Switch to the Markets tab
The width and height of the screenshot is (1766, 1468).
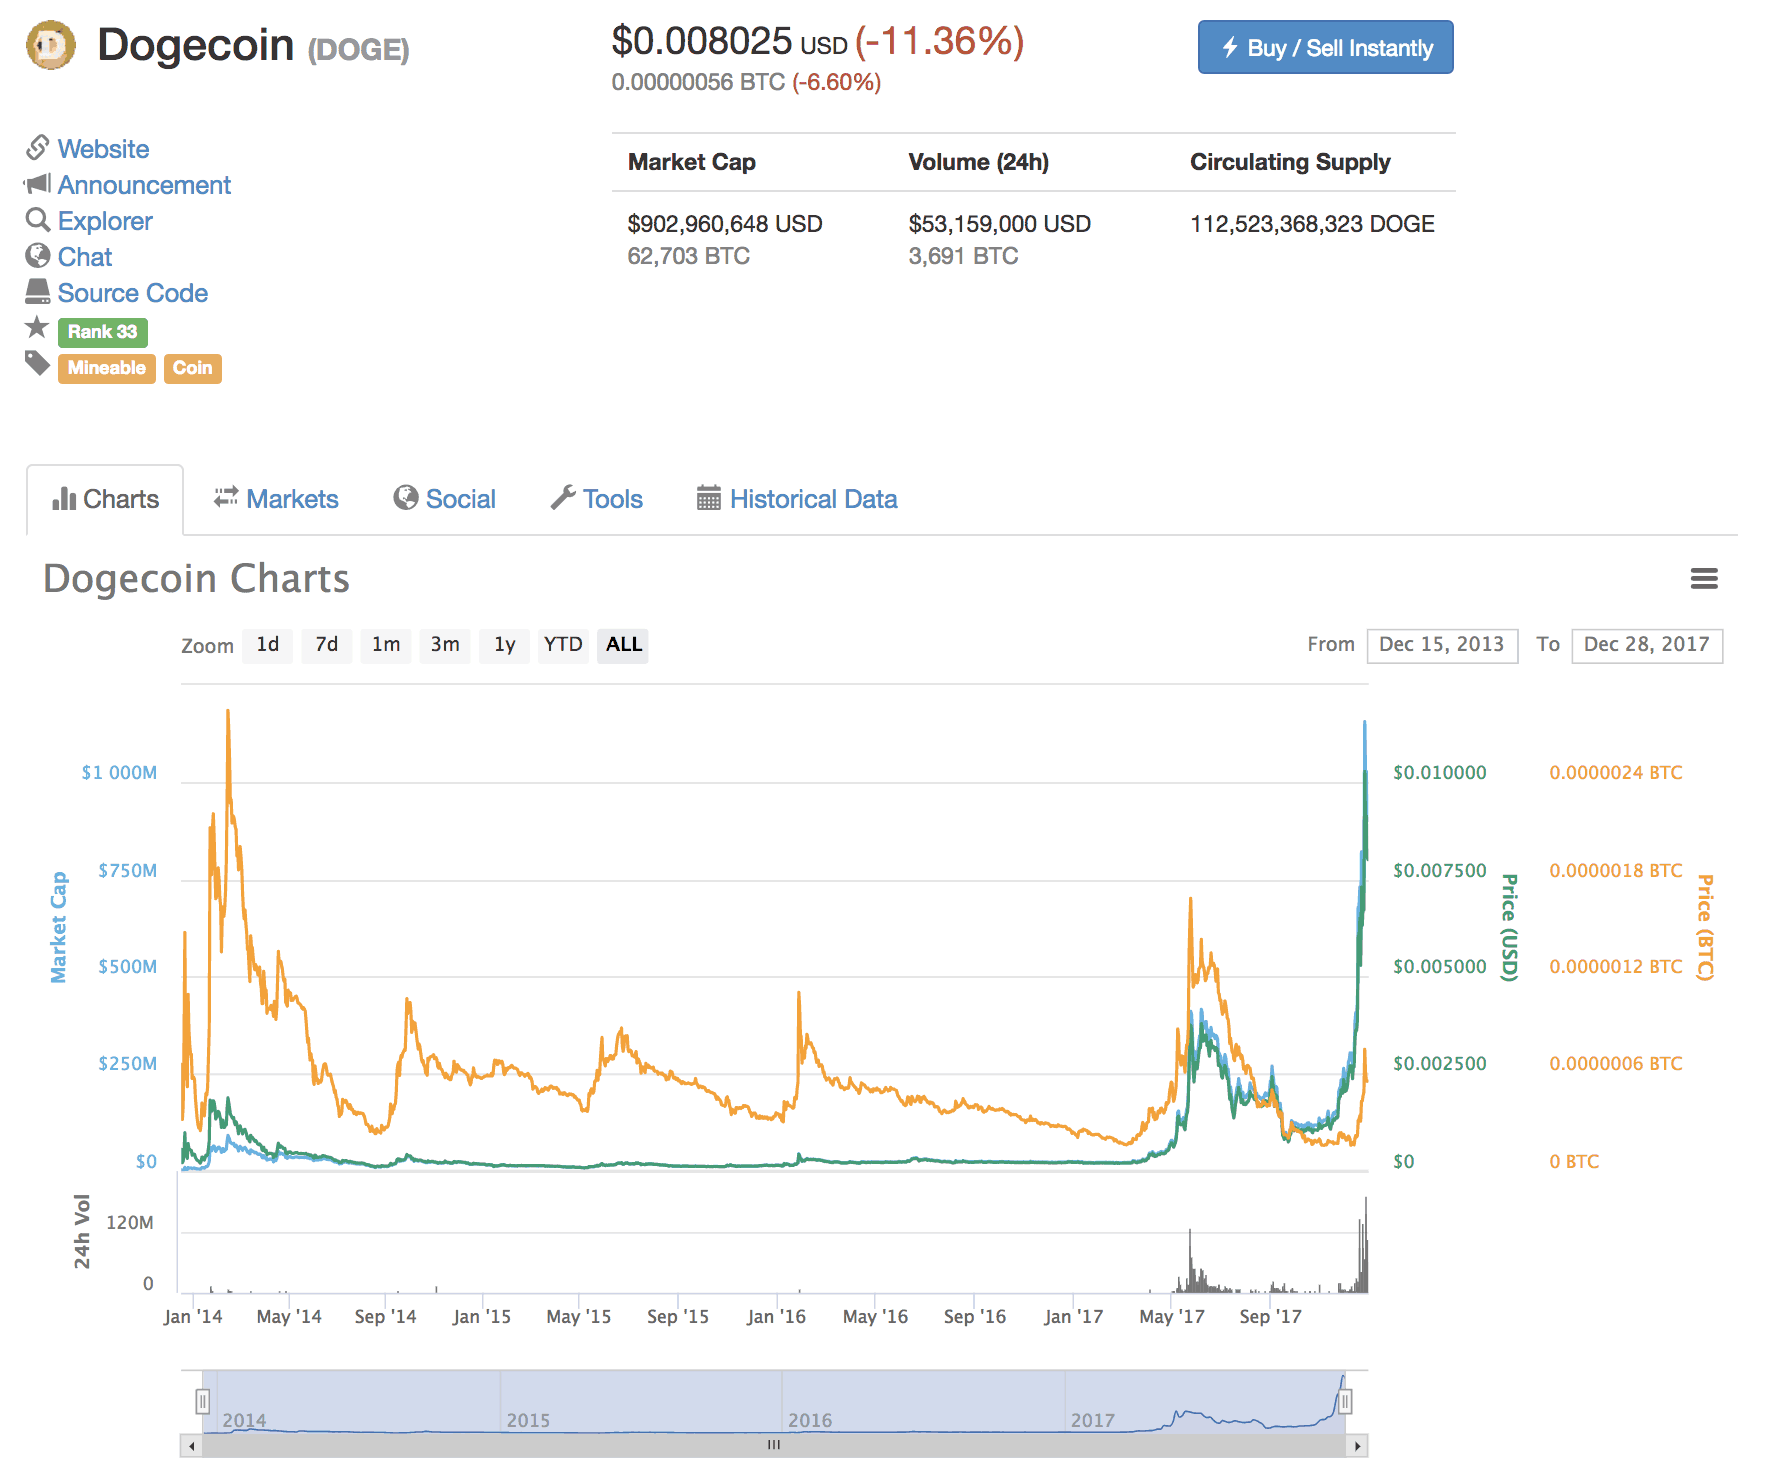(x=276, y=499)
